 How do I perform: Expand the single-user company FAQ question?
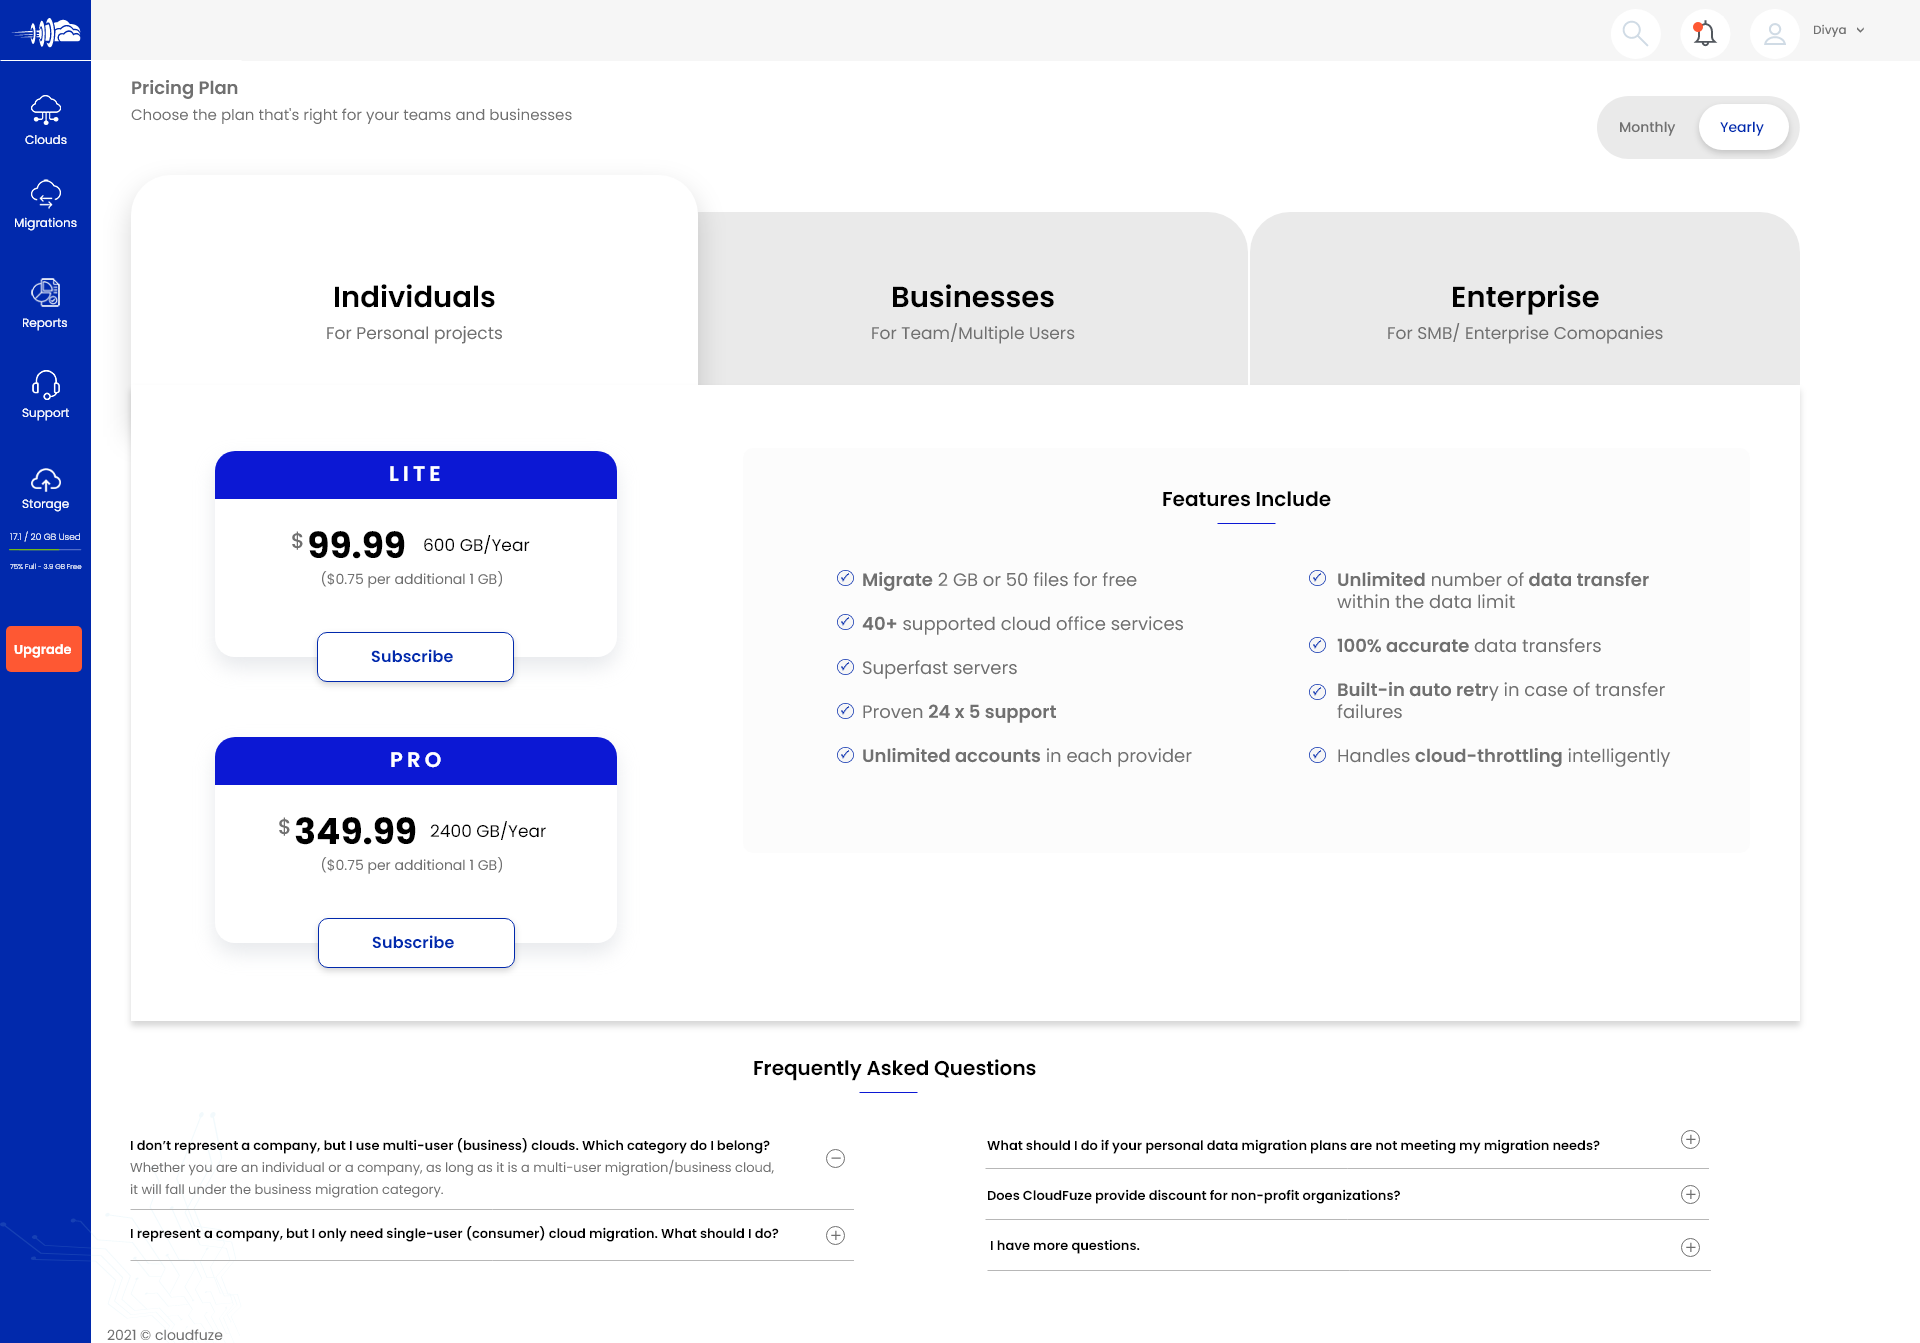[835, 1235]
